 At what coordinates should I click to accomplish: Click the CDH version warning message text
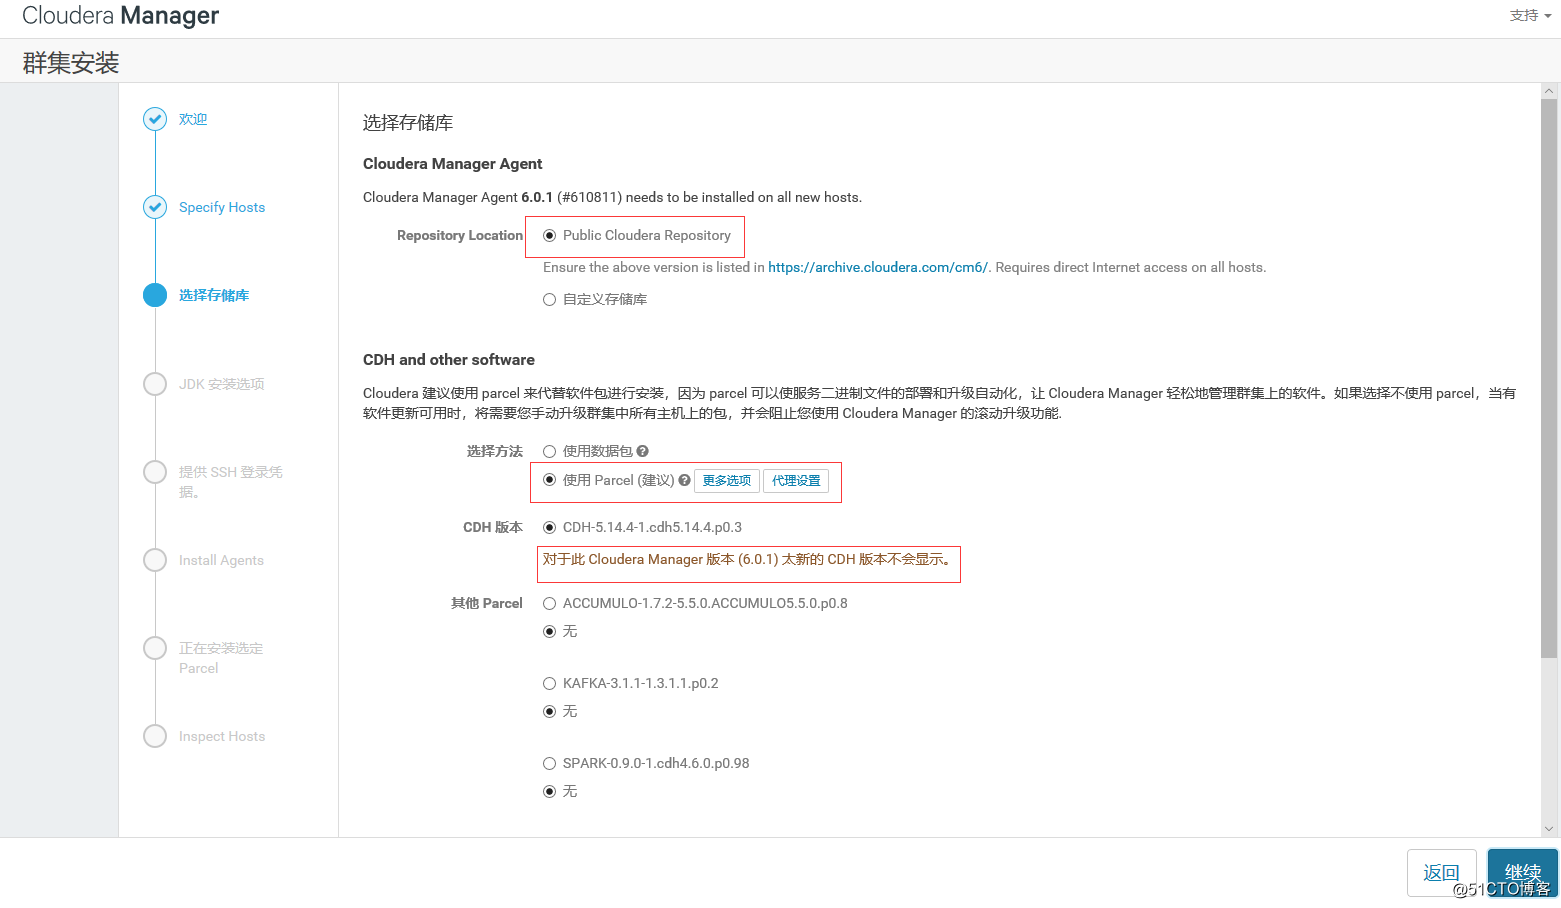[748, 559]
